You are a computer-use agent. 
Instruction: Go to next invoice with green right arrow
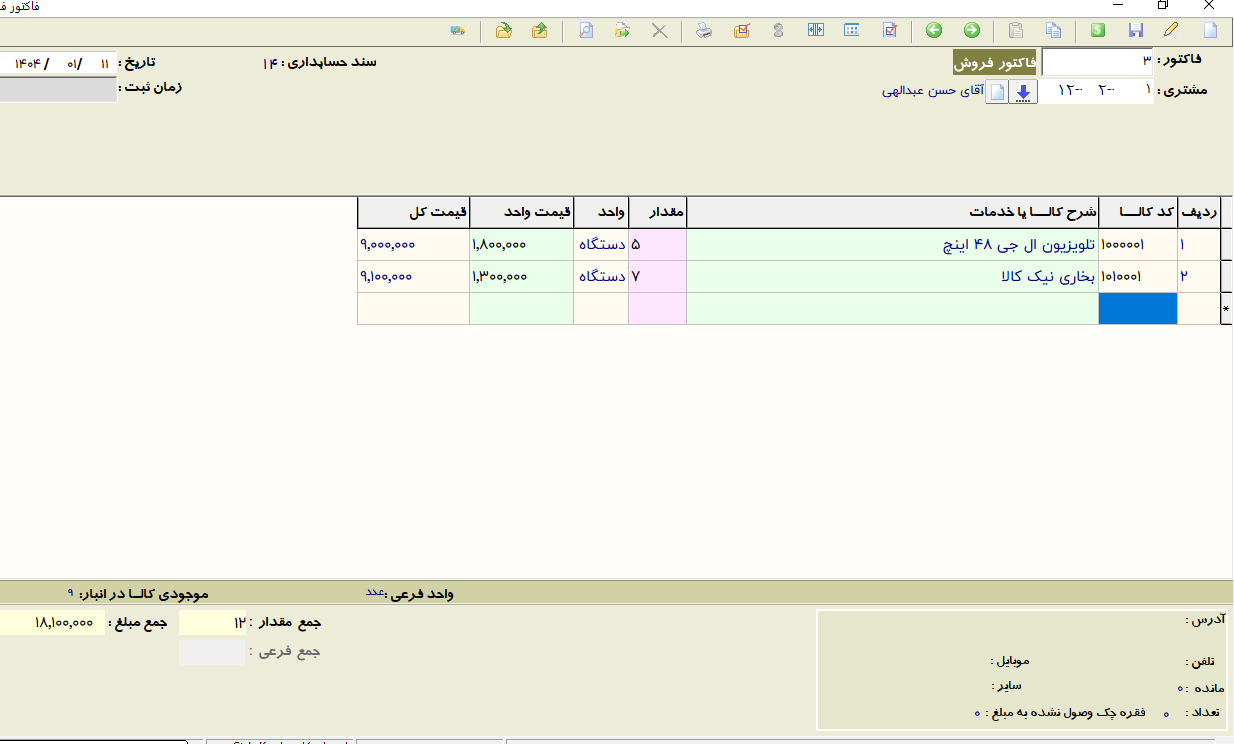[971, 31]
